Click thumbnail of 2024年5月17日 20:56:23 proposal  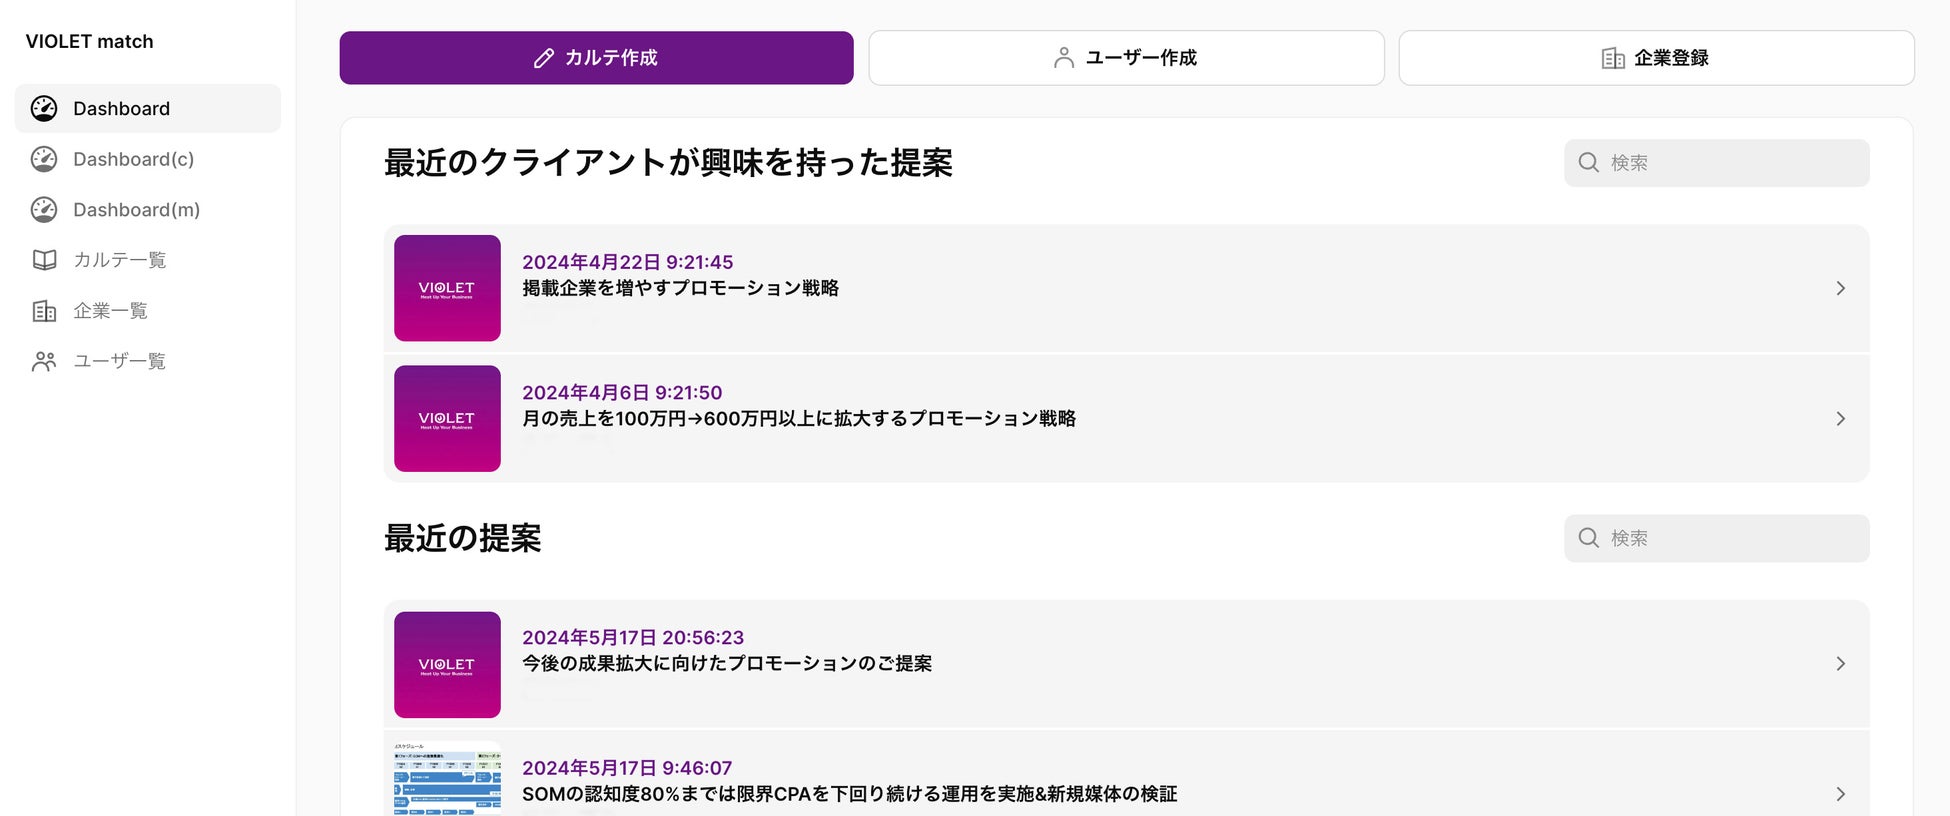pyautogui.click(x=447, y=664)
